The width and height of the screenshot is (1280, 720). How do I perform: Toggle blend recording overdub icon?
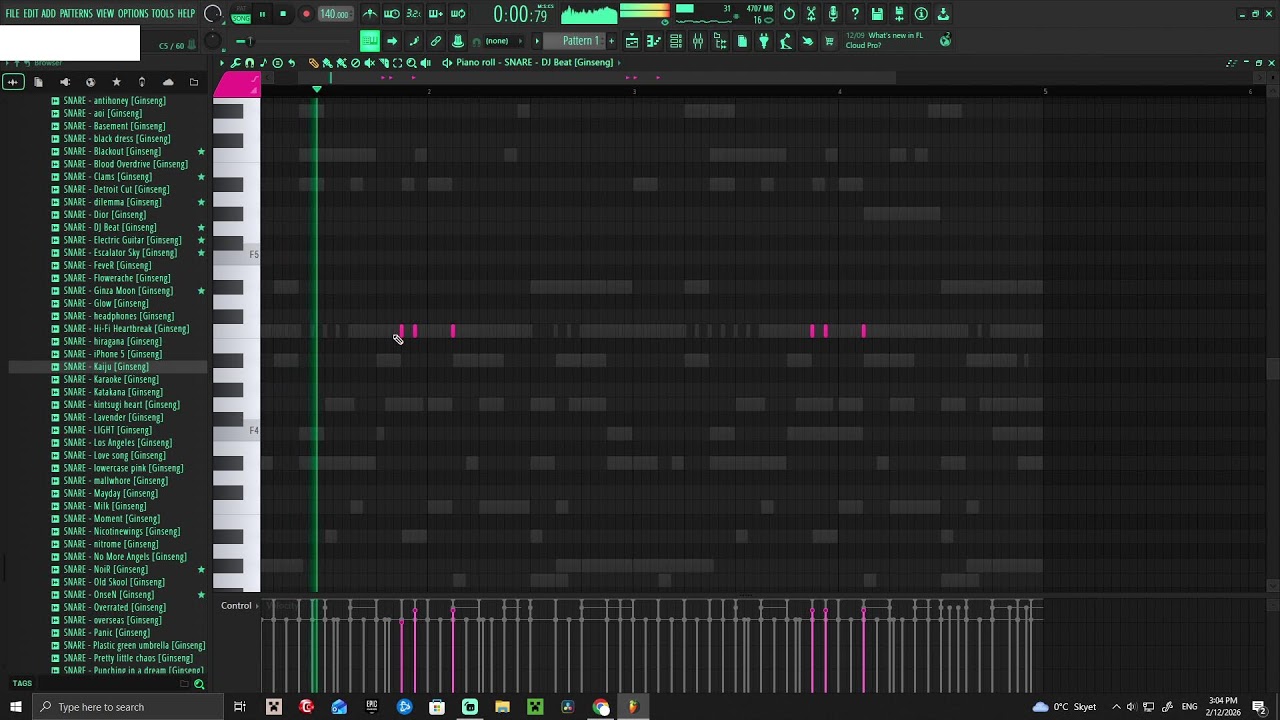pyautogui.click(x=436, y=14)
